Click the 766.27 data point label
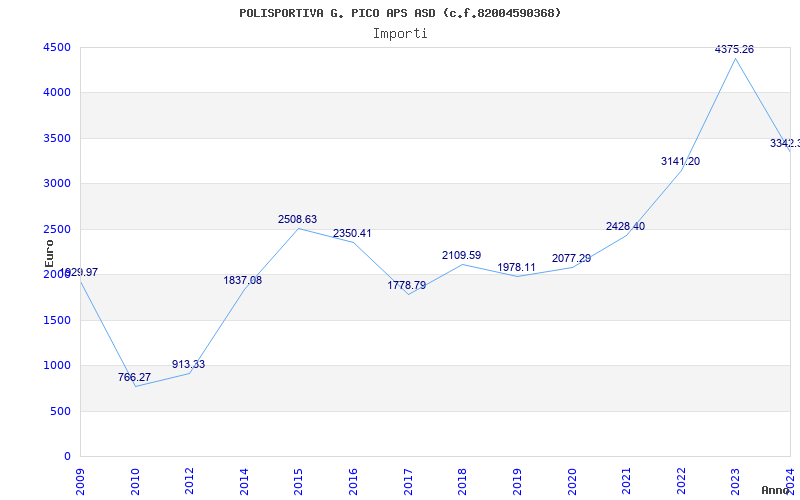This screenshot has width=800, height=500. click(134, 377)
